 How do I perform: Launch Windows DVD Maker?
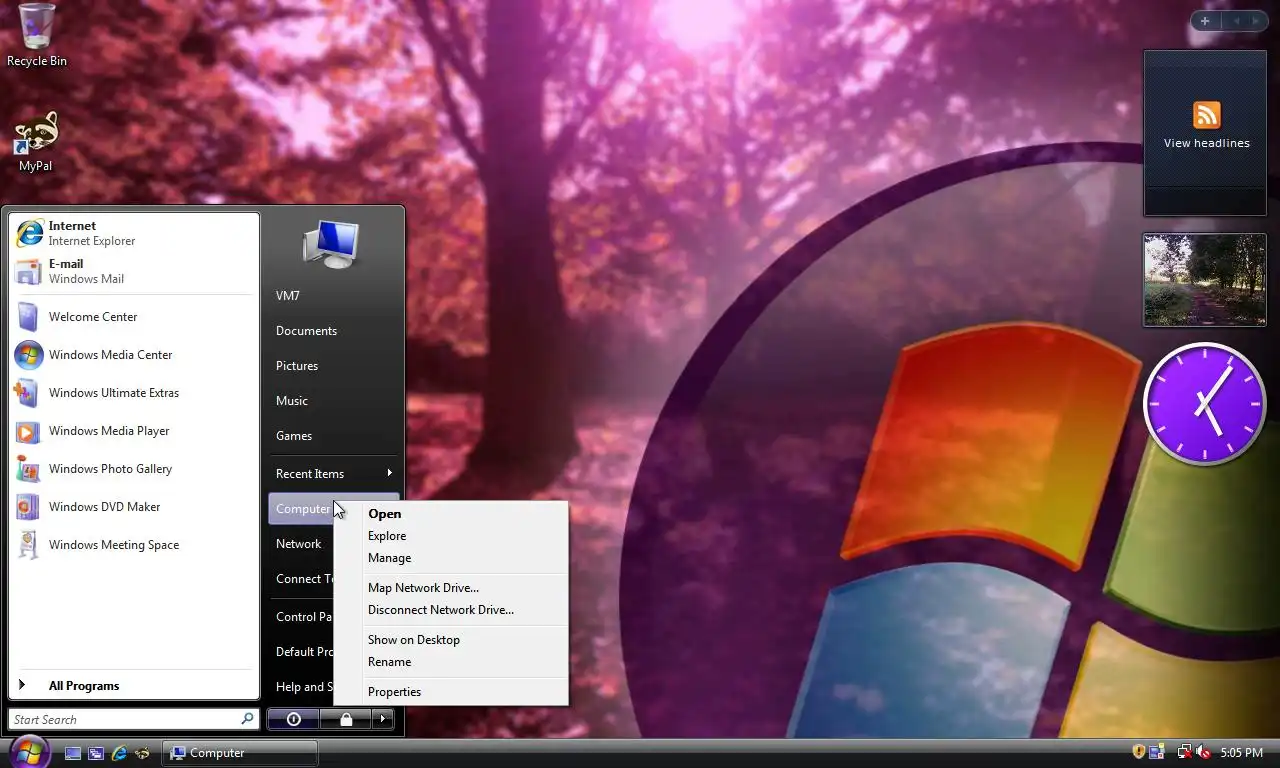[133, 507]
